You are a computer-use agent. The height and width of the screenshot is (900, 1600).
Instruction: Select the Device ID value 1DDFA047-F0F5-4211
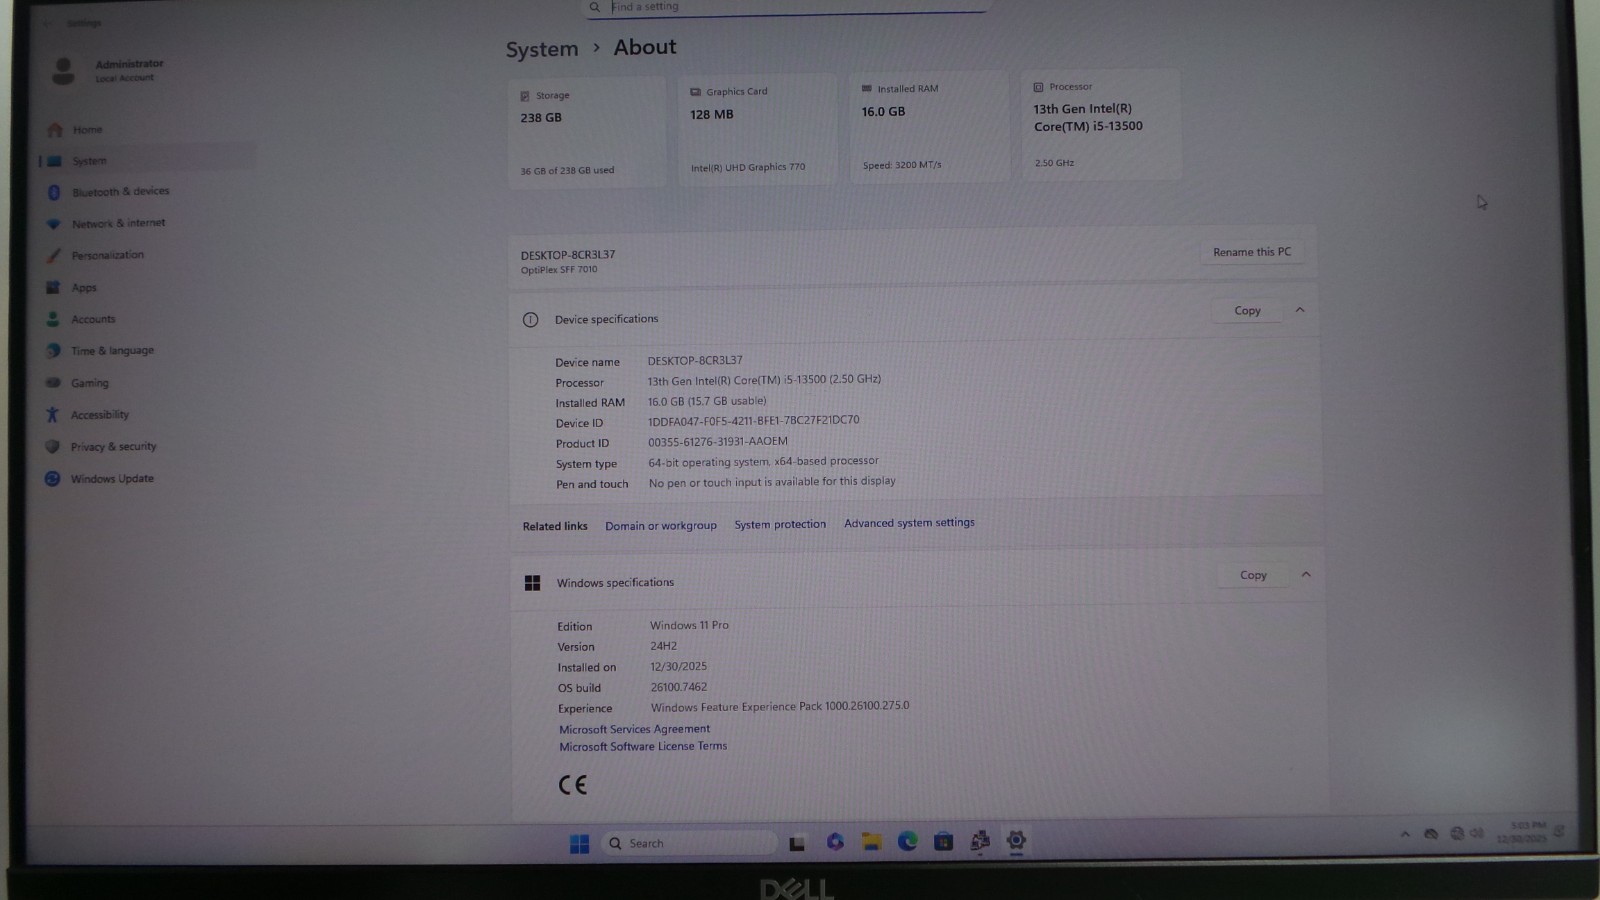click(753, 421)
